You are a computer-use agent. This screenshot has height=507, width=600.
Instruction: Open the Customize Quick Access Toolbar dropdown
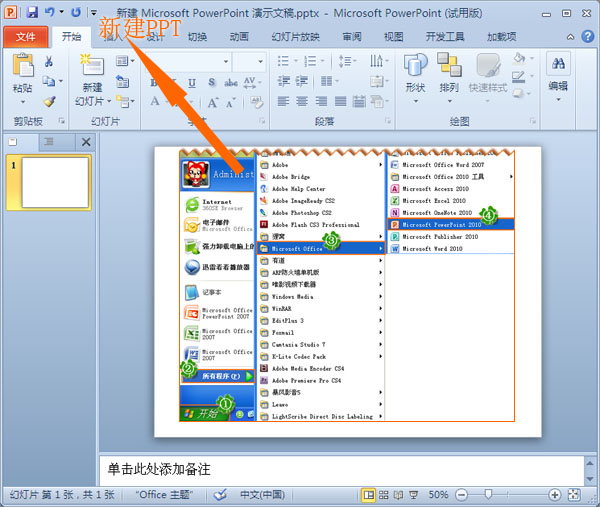[x=93, y=13]
